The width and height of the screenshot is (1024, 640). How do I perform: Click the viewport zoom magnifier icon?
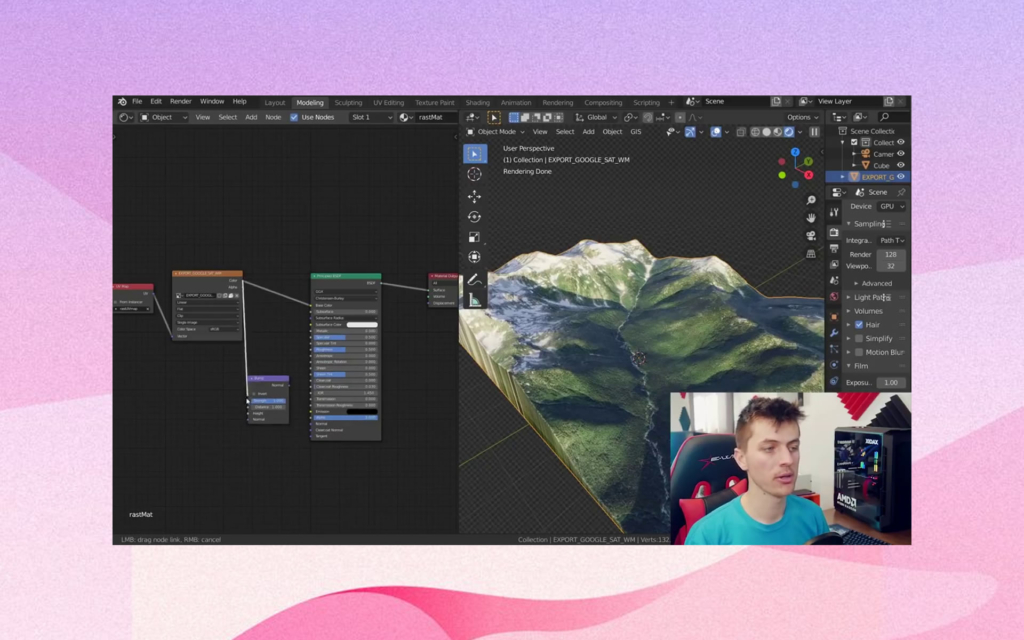click(811, 200)
